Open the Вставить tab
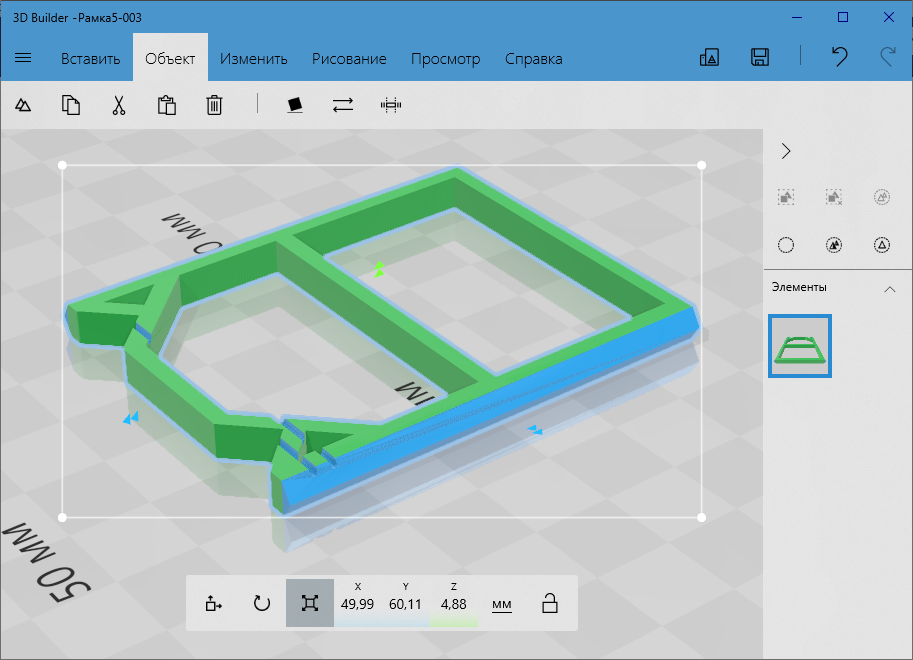This screenshot has width=913, height=660. (x=90, y=58)
